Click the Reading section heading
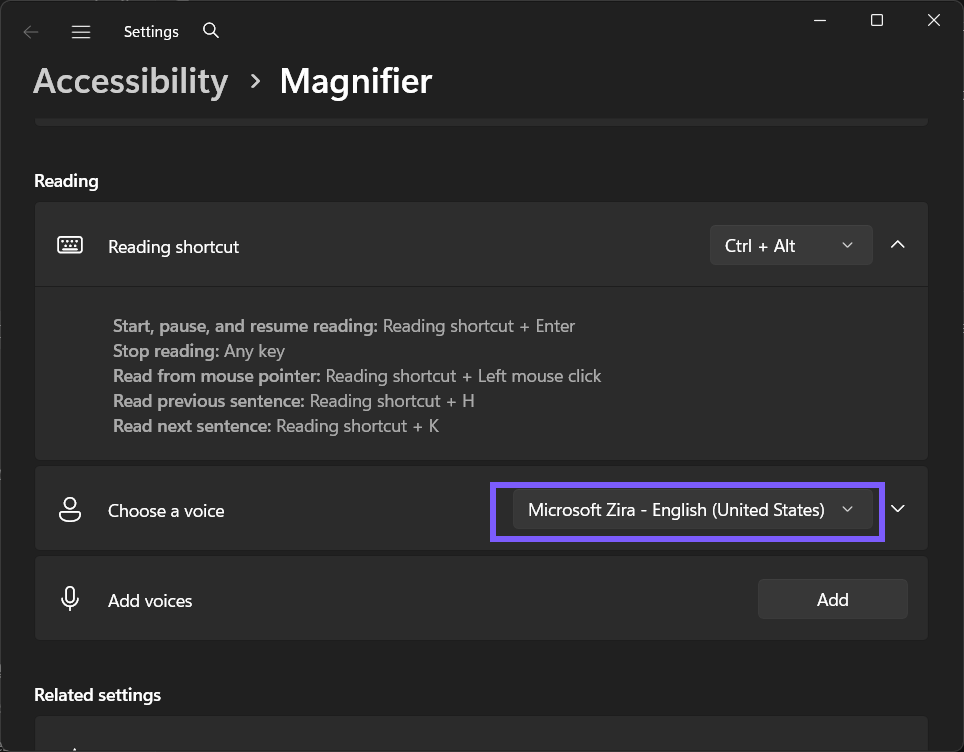Image resolution: width=964 pixels, height=752 pixels. 66,181
